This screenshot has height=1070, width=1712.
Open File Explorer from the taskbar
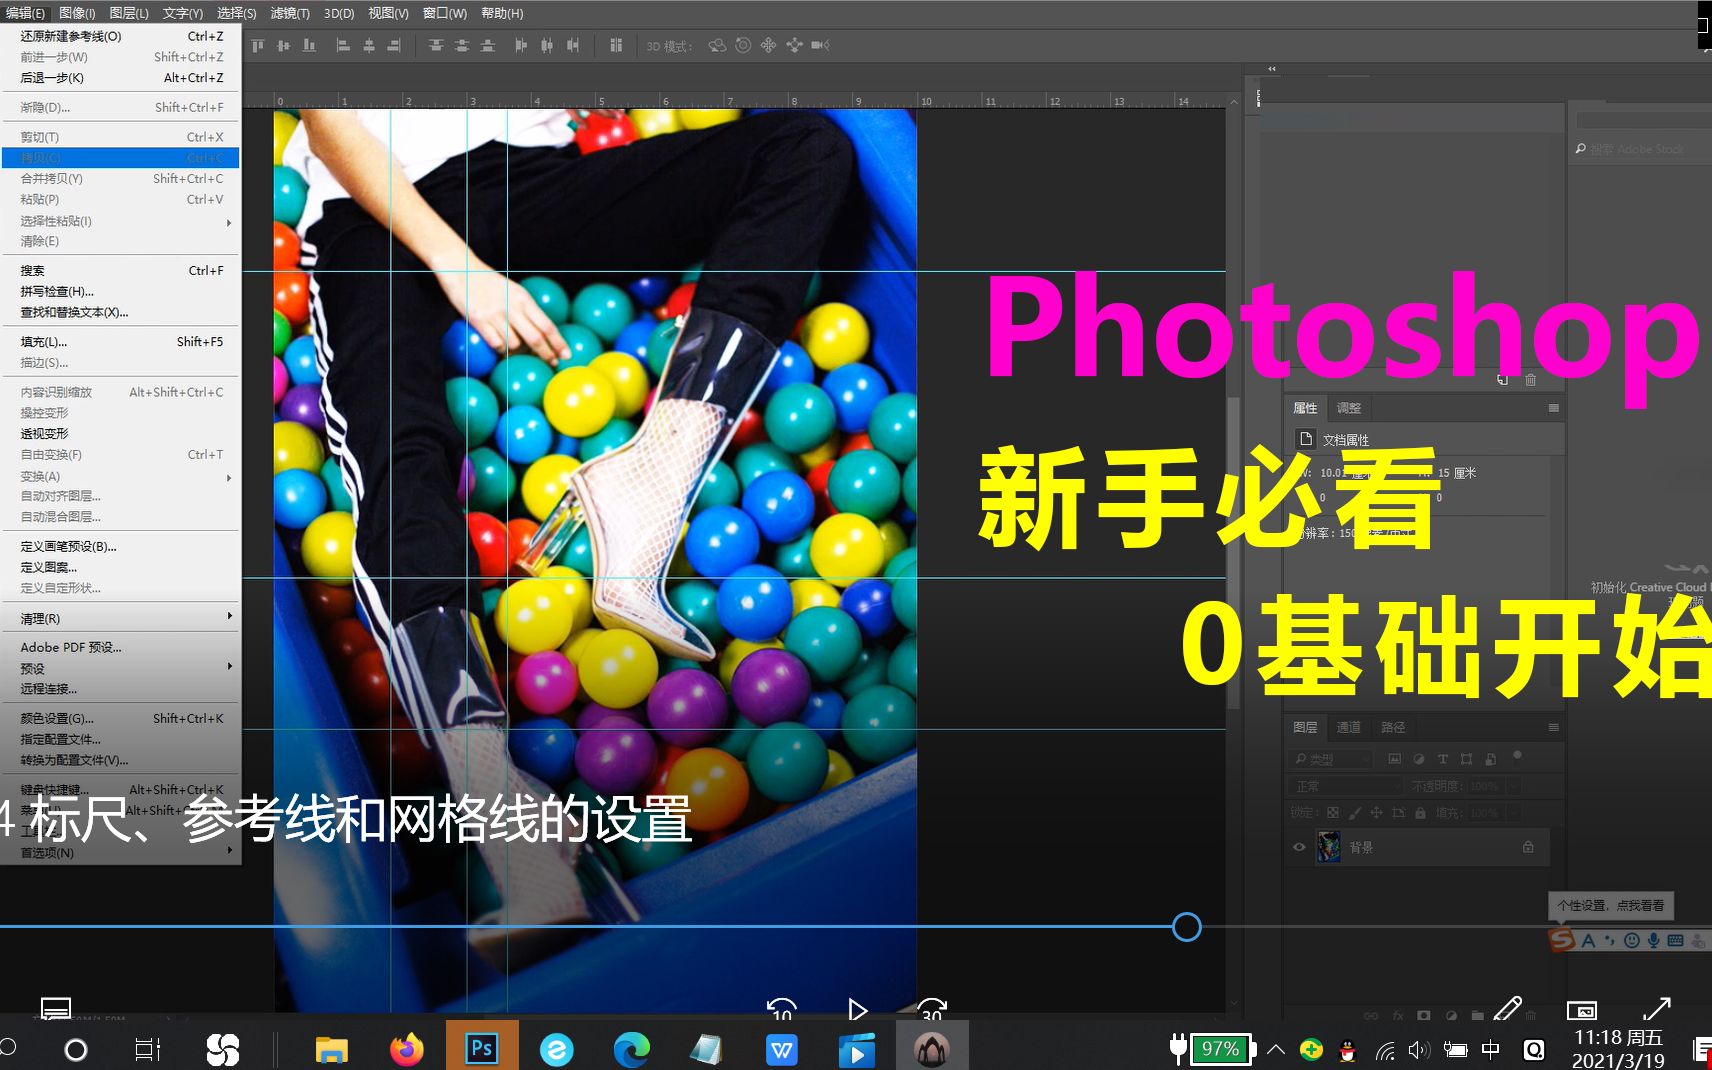331,1049
